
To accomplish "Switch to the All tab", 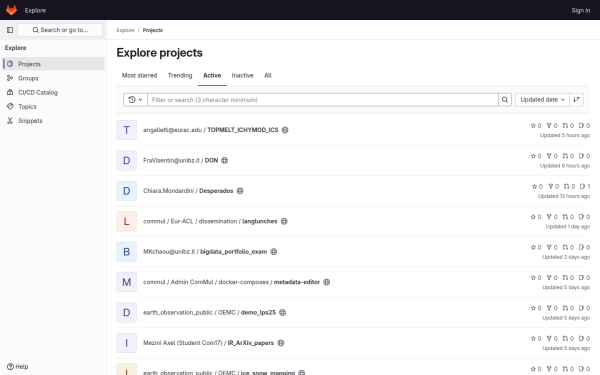I will click(x=268, y=75).
